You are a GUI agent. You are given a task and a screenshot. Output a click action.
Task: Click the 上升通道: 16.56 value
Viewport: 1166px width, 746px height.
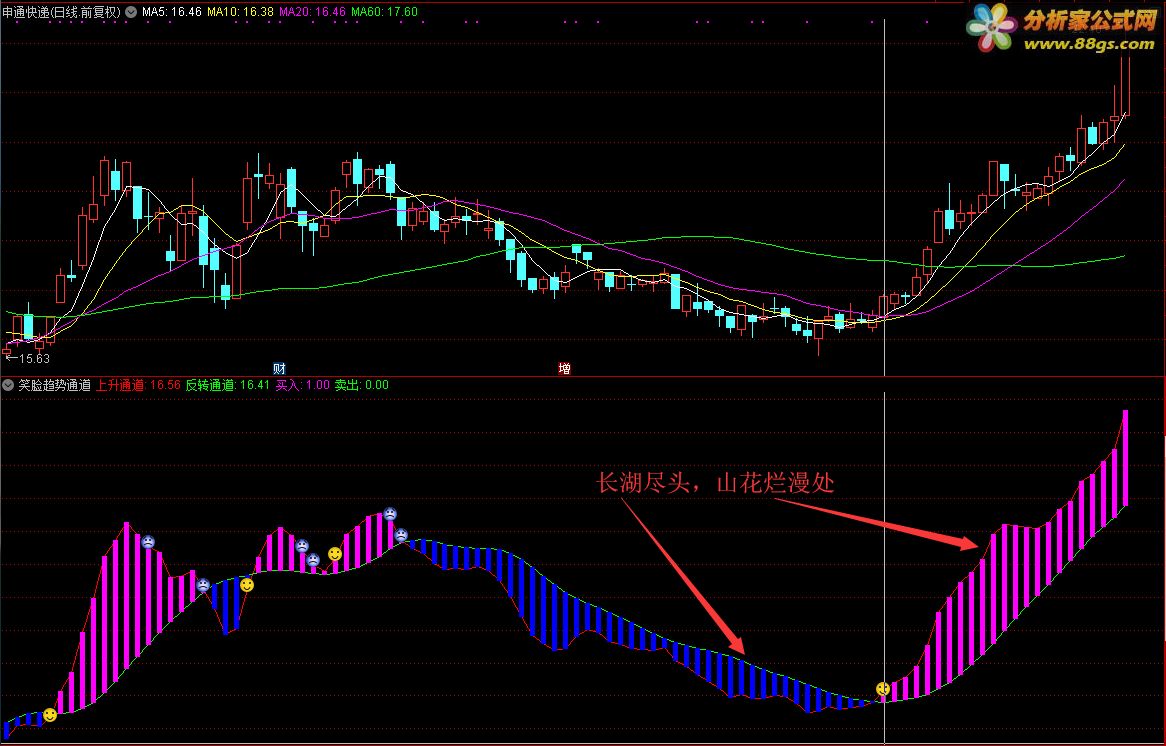pos(139,385)
